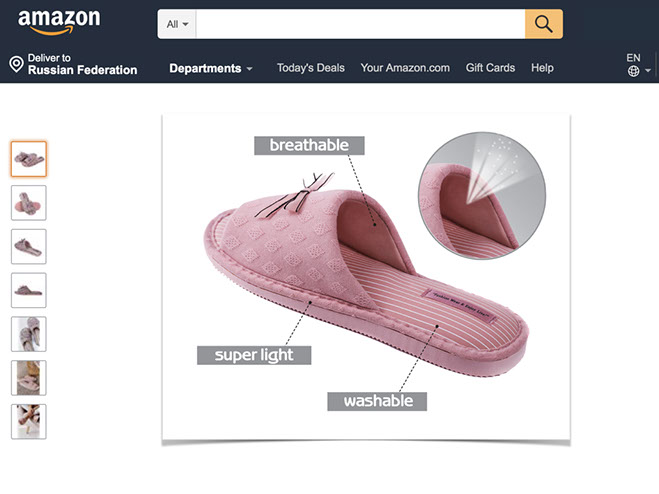
Task: Go to Your Amazon.com
Action: pyautogui.click(x=405, y=68)
